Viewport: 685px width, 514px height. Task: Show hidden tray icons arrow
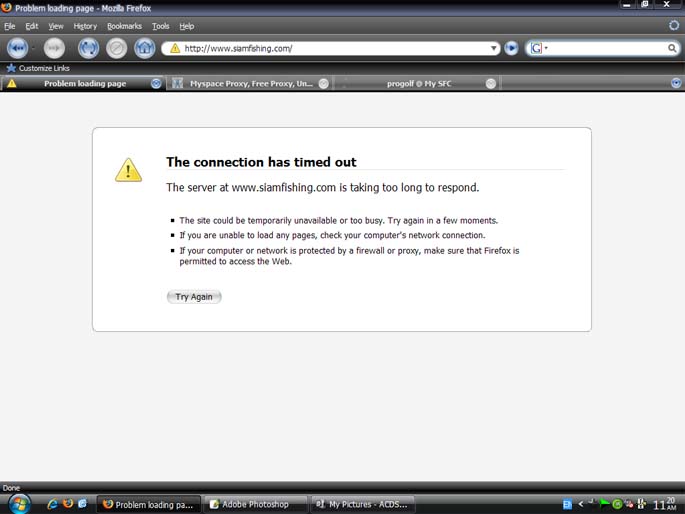(x=581, y=504)
